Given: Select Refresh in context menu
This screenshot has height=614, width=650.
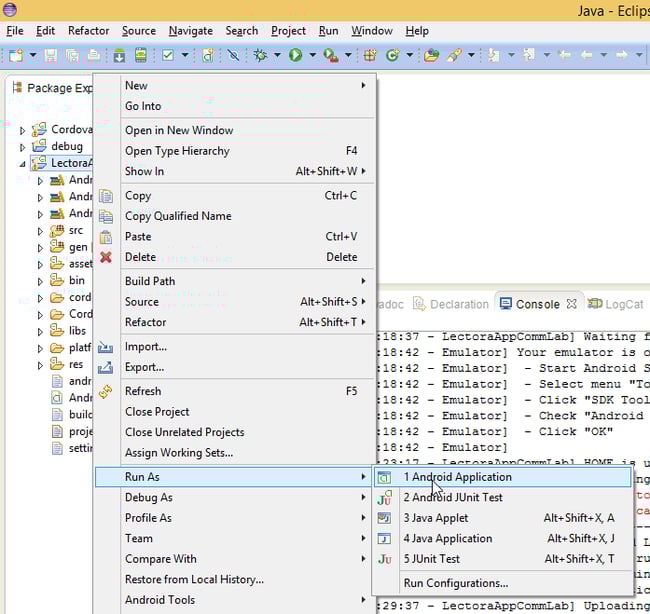Looking at the screenshot, I should pos(248,391).
